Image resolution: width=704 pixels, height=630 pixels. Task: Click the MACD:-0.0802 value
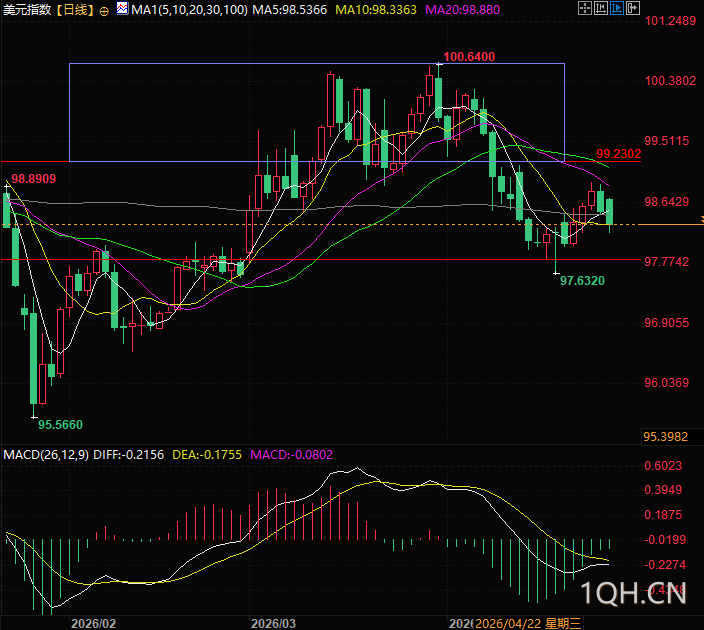point(292,454)
